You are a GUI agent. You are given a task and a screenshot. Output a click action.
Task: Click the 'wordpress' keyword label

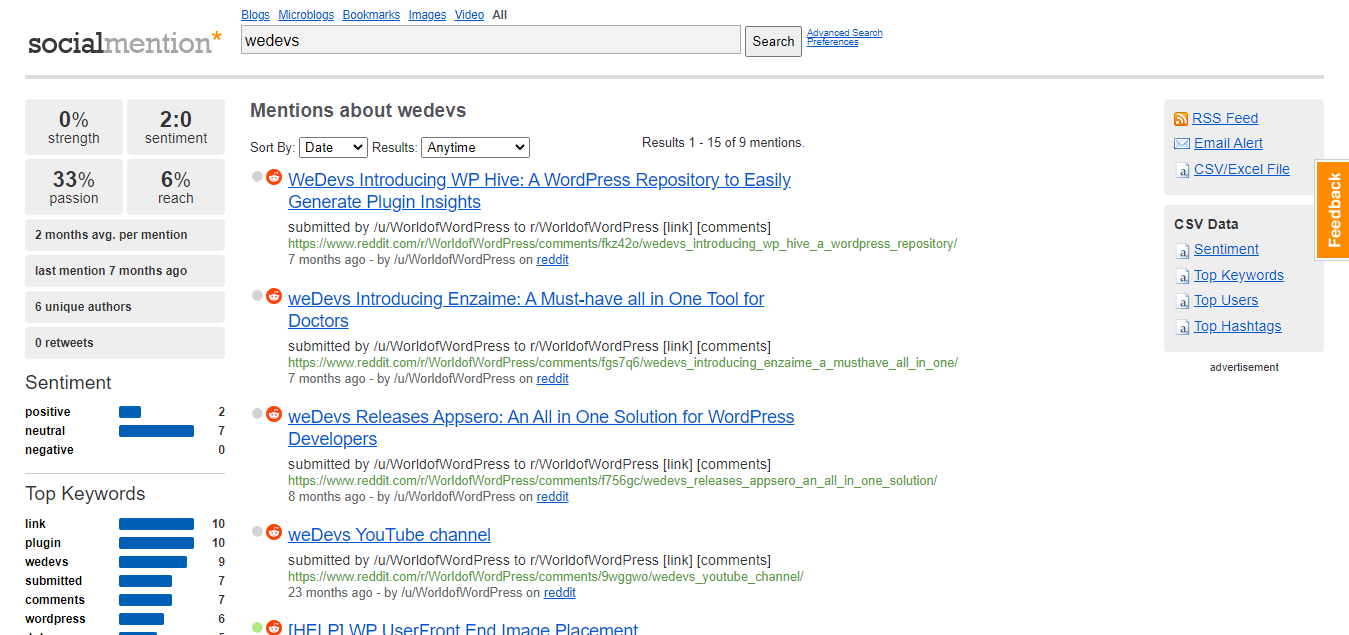[55, 619]
